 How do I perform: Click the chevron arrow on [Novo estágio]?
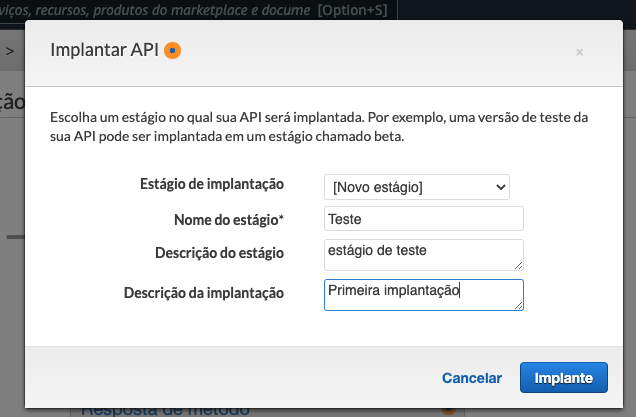point(501,187)
